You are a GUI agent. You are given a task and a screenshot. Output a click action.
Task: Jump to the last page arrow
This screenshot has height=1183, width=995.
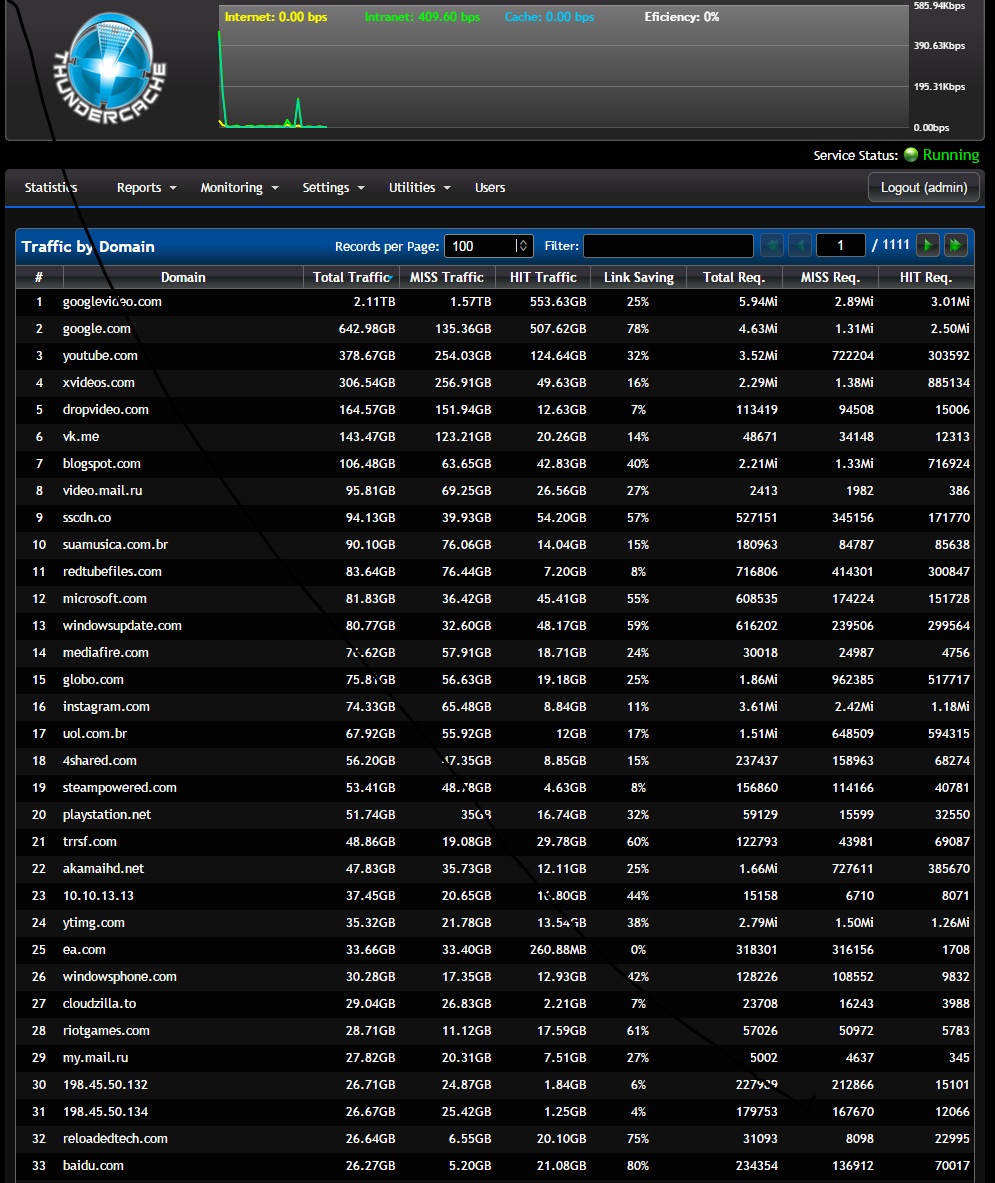point(956,245)
